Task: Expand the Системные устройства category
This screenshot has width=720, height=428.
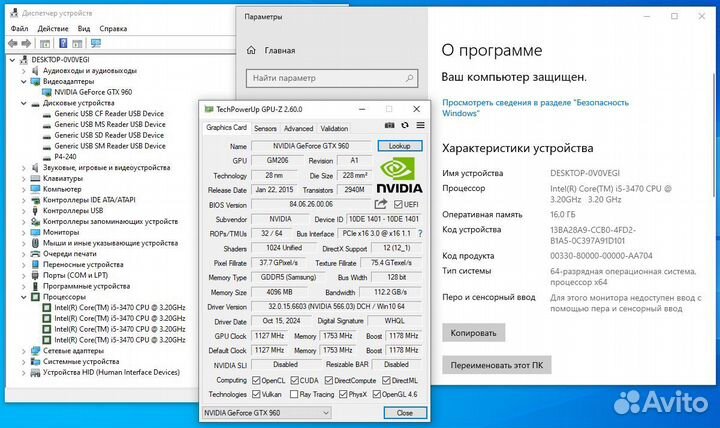Action: (23, 362)
